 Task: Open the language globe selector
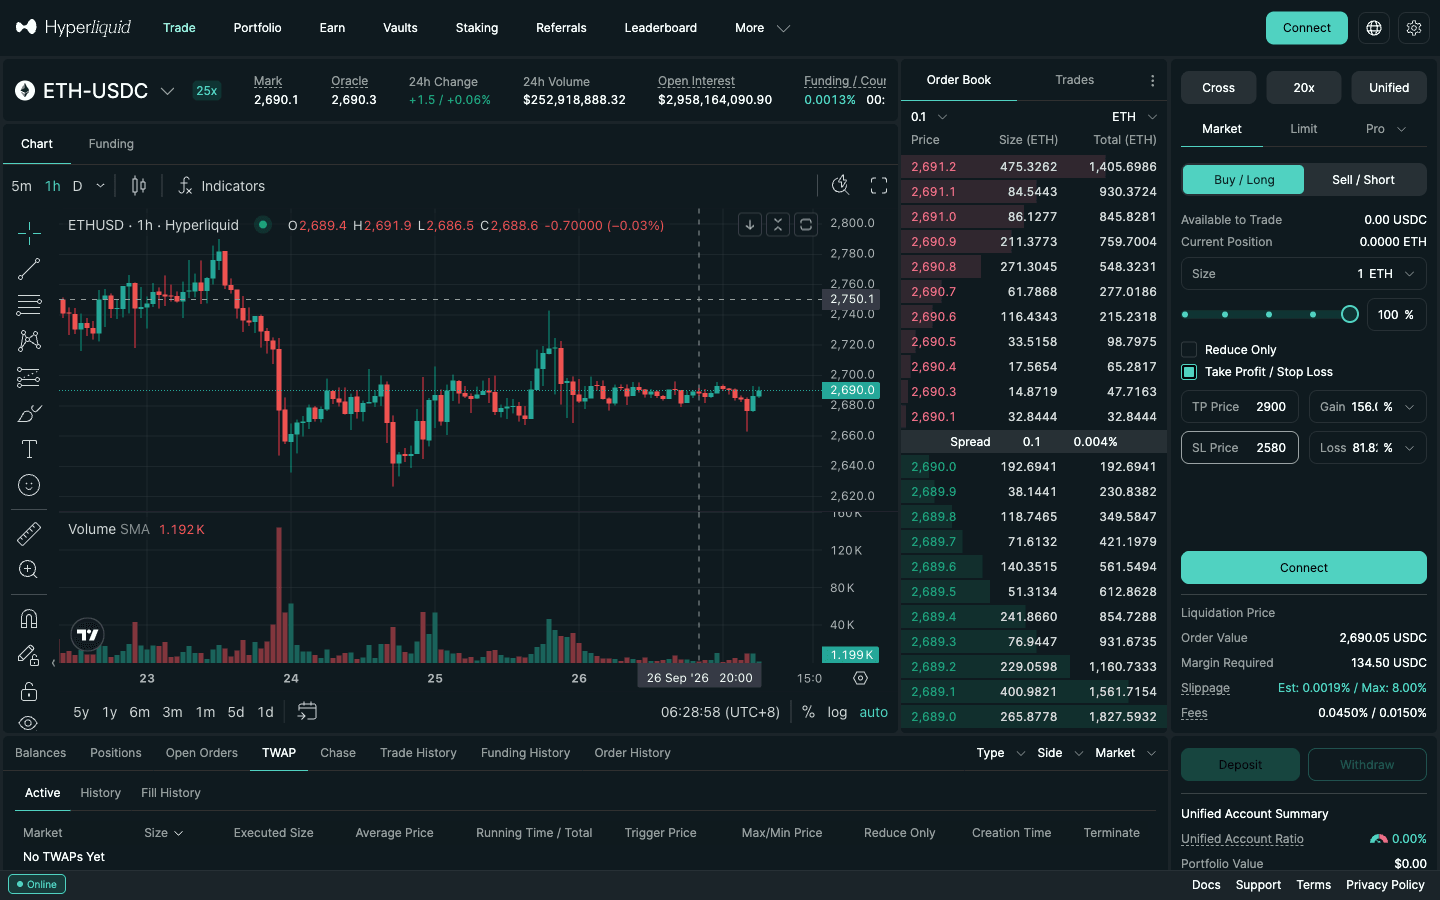[x=1374, y=28]
